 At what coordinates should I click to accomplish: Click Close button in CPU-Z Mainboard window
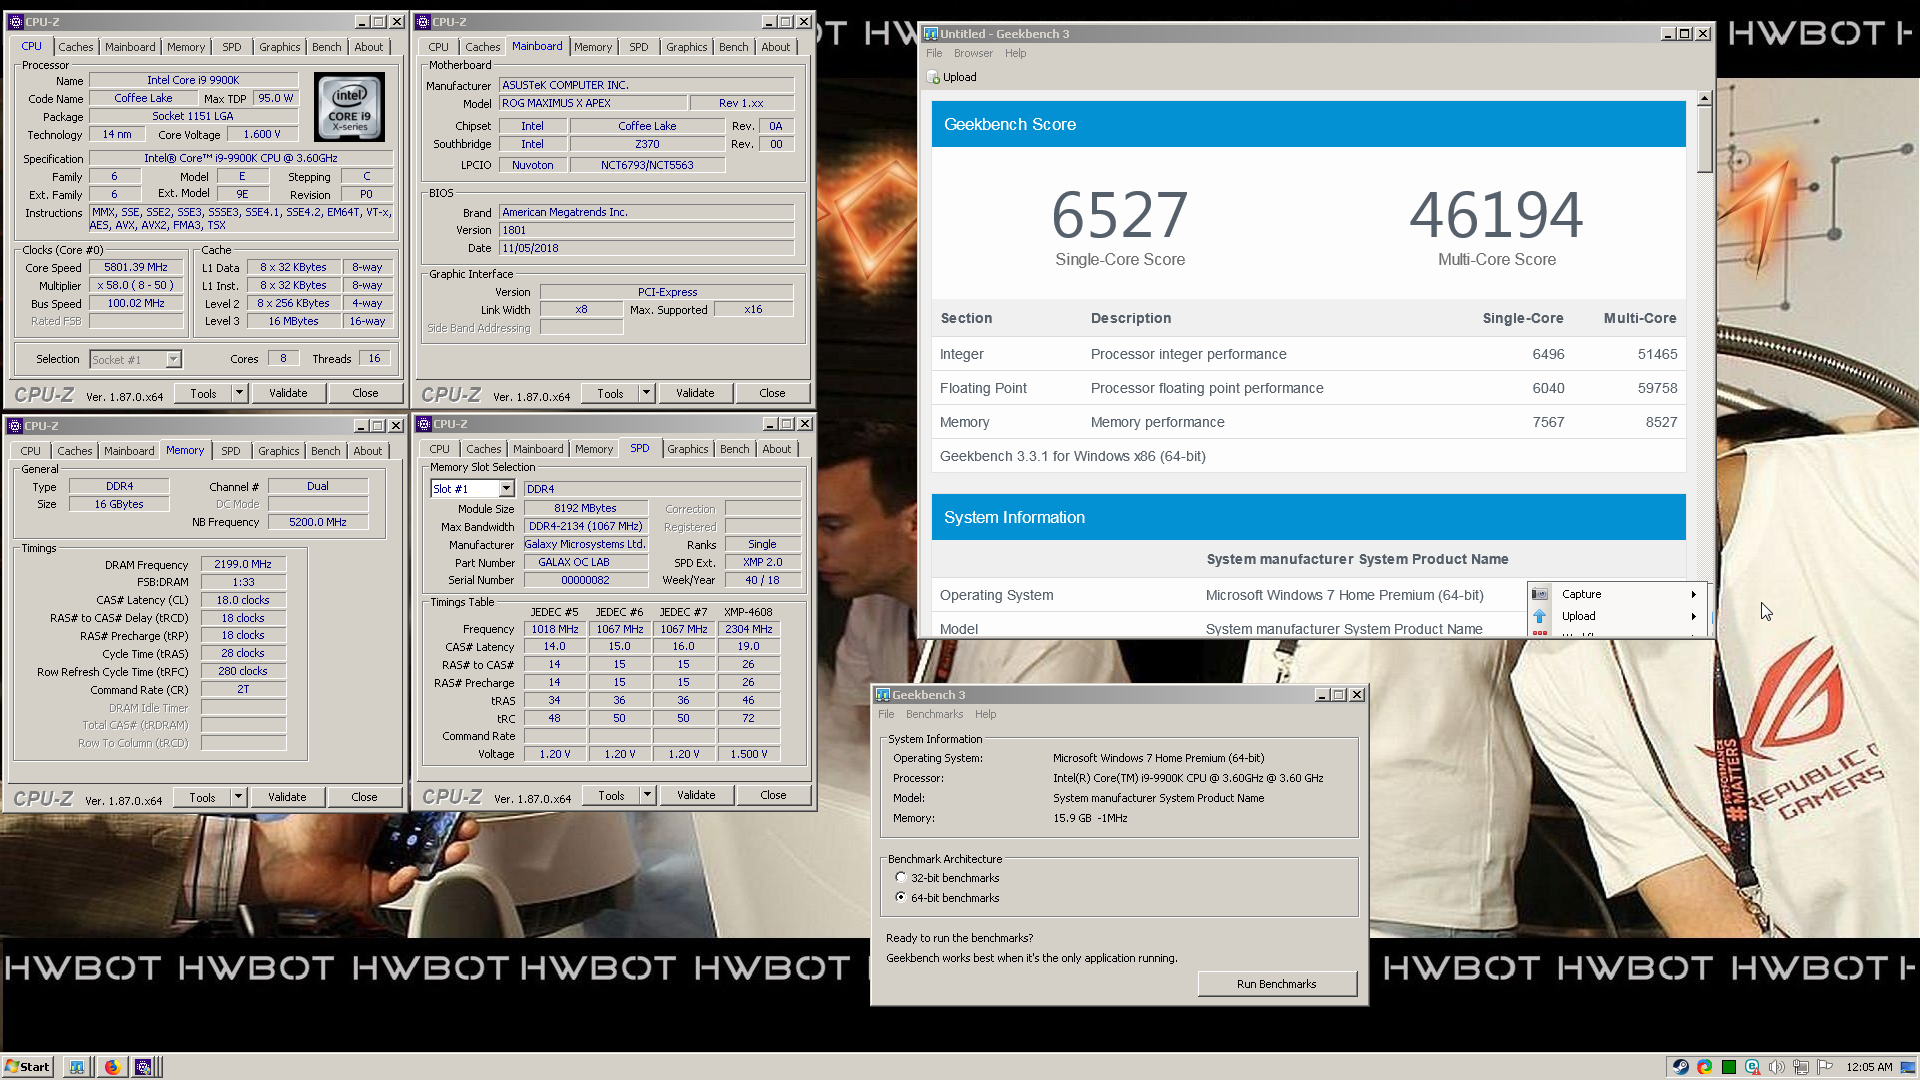click(772, 393)
